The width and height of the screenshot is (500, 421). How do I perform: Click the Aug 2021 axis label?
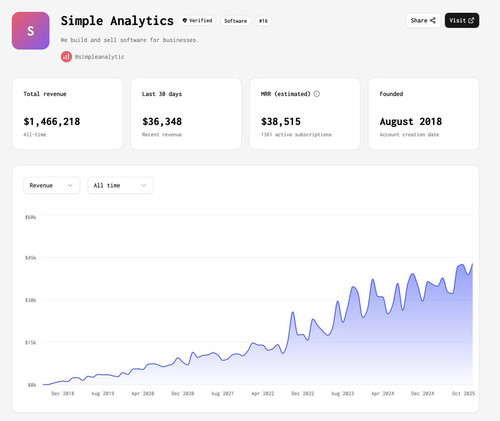point(222,393)
